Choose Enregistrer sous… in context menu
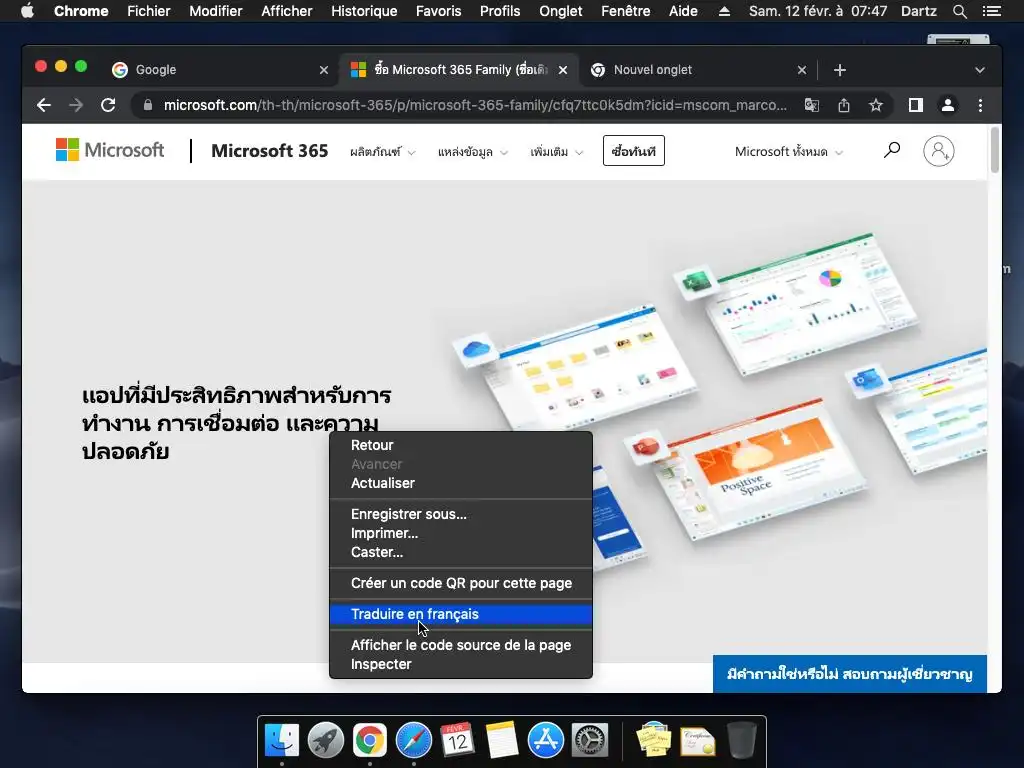Viewport: 1024px width, 768px height. pyautogui.click(x=461, y=514)
